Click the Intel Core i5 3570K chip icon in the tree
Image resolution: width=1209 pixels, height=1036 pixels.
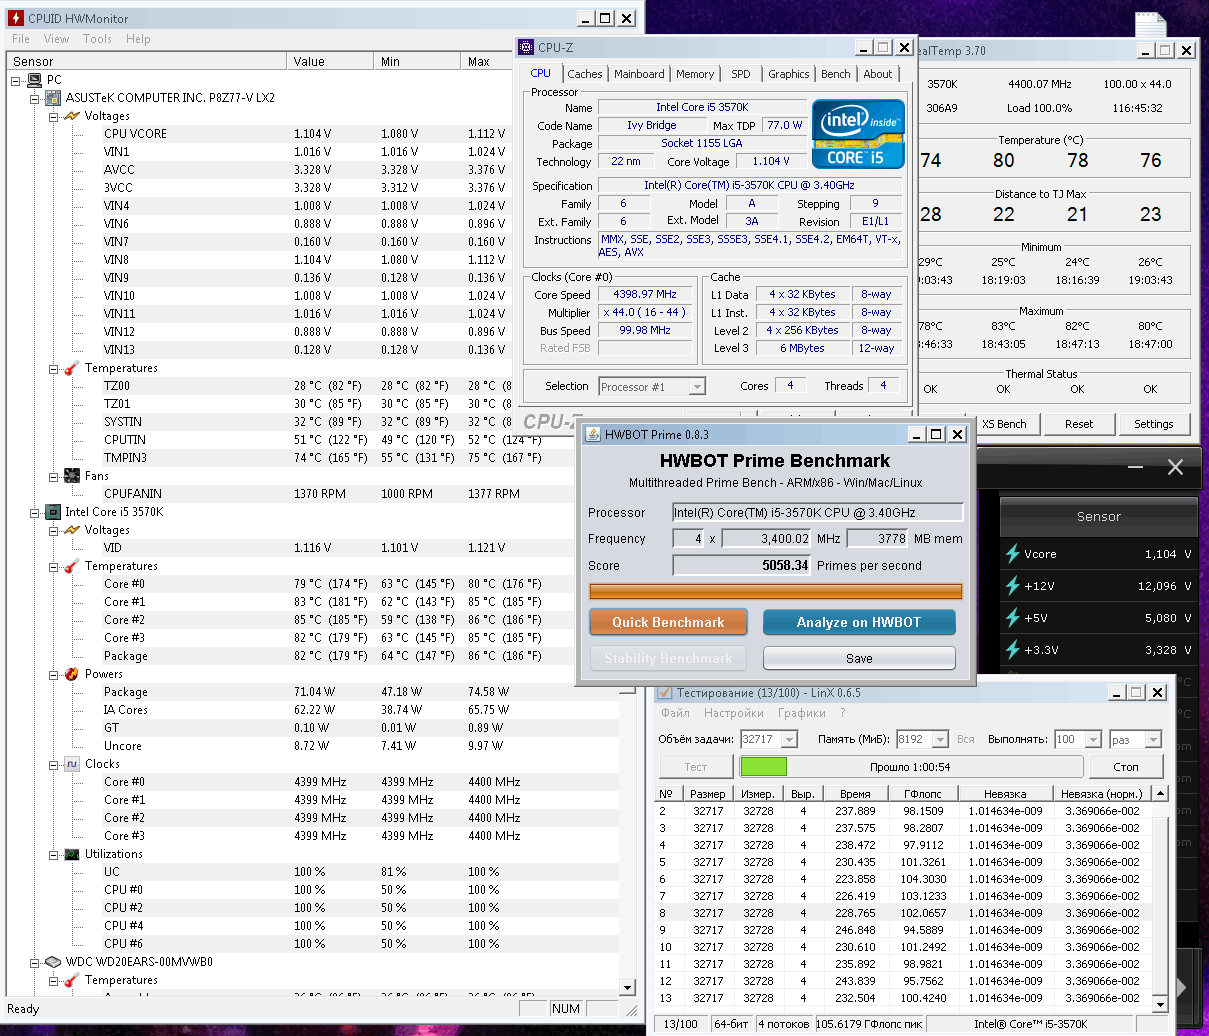(x=53, y=512)
